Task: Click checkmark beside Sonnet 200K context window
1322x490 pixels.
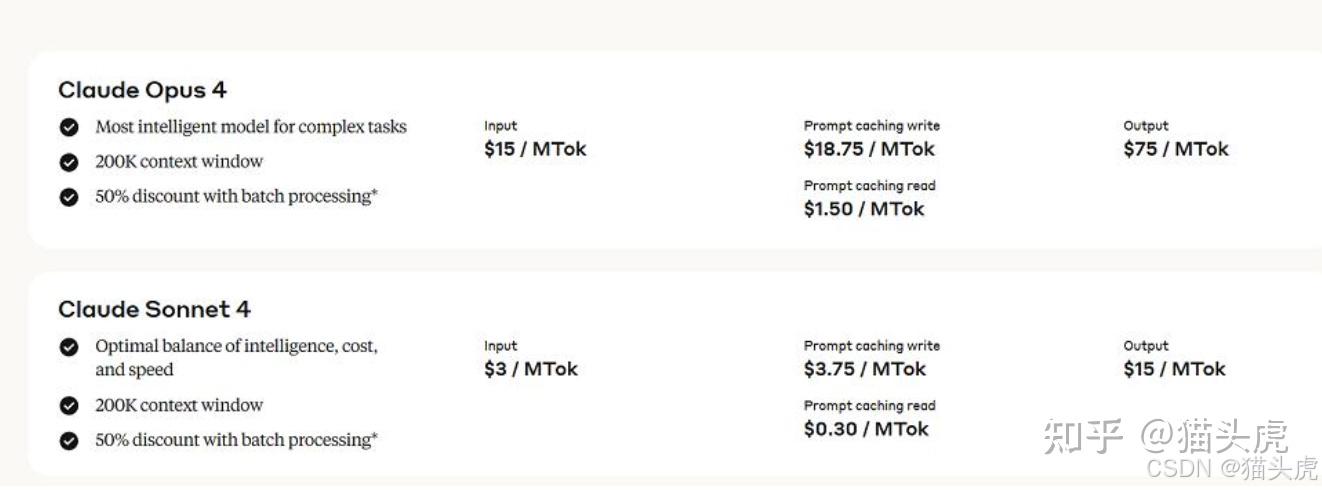Action: tap(69, 406)
